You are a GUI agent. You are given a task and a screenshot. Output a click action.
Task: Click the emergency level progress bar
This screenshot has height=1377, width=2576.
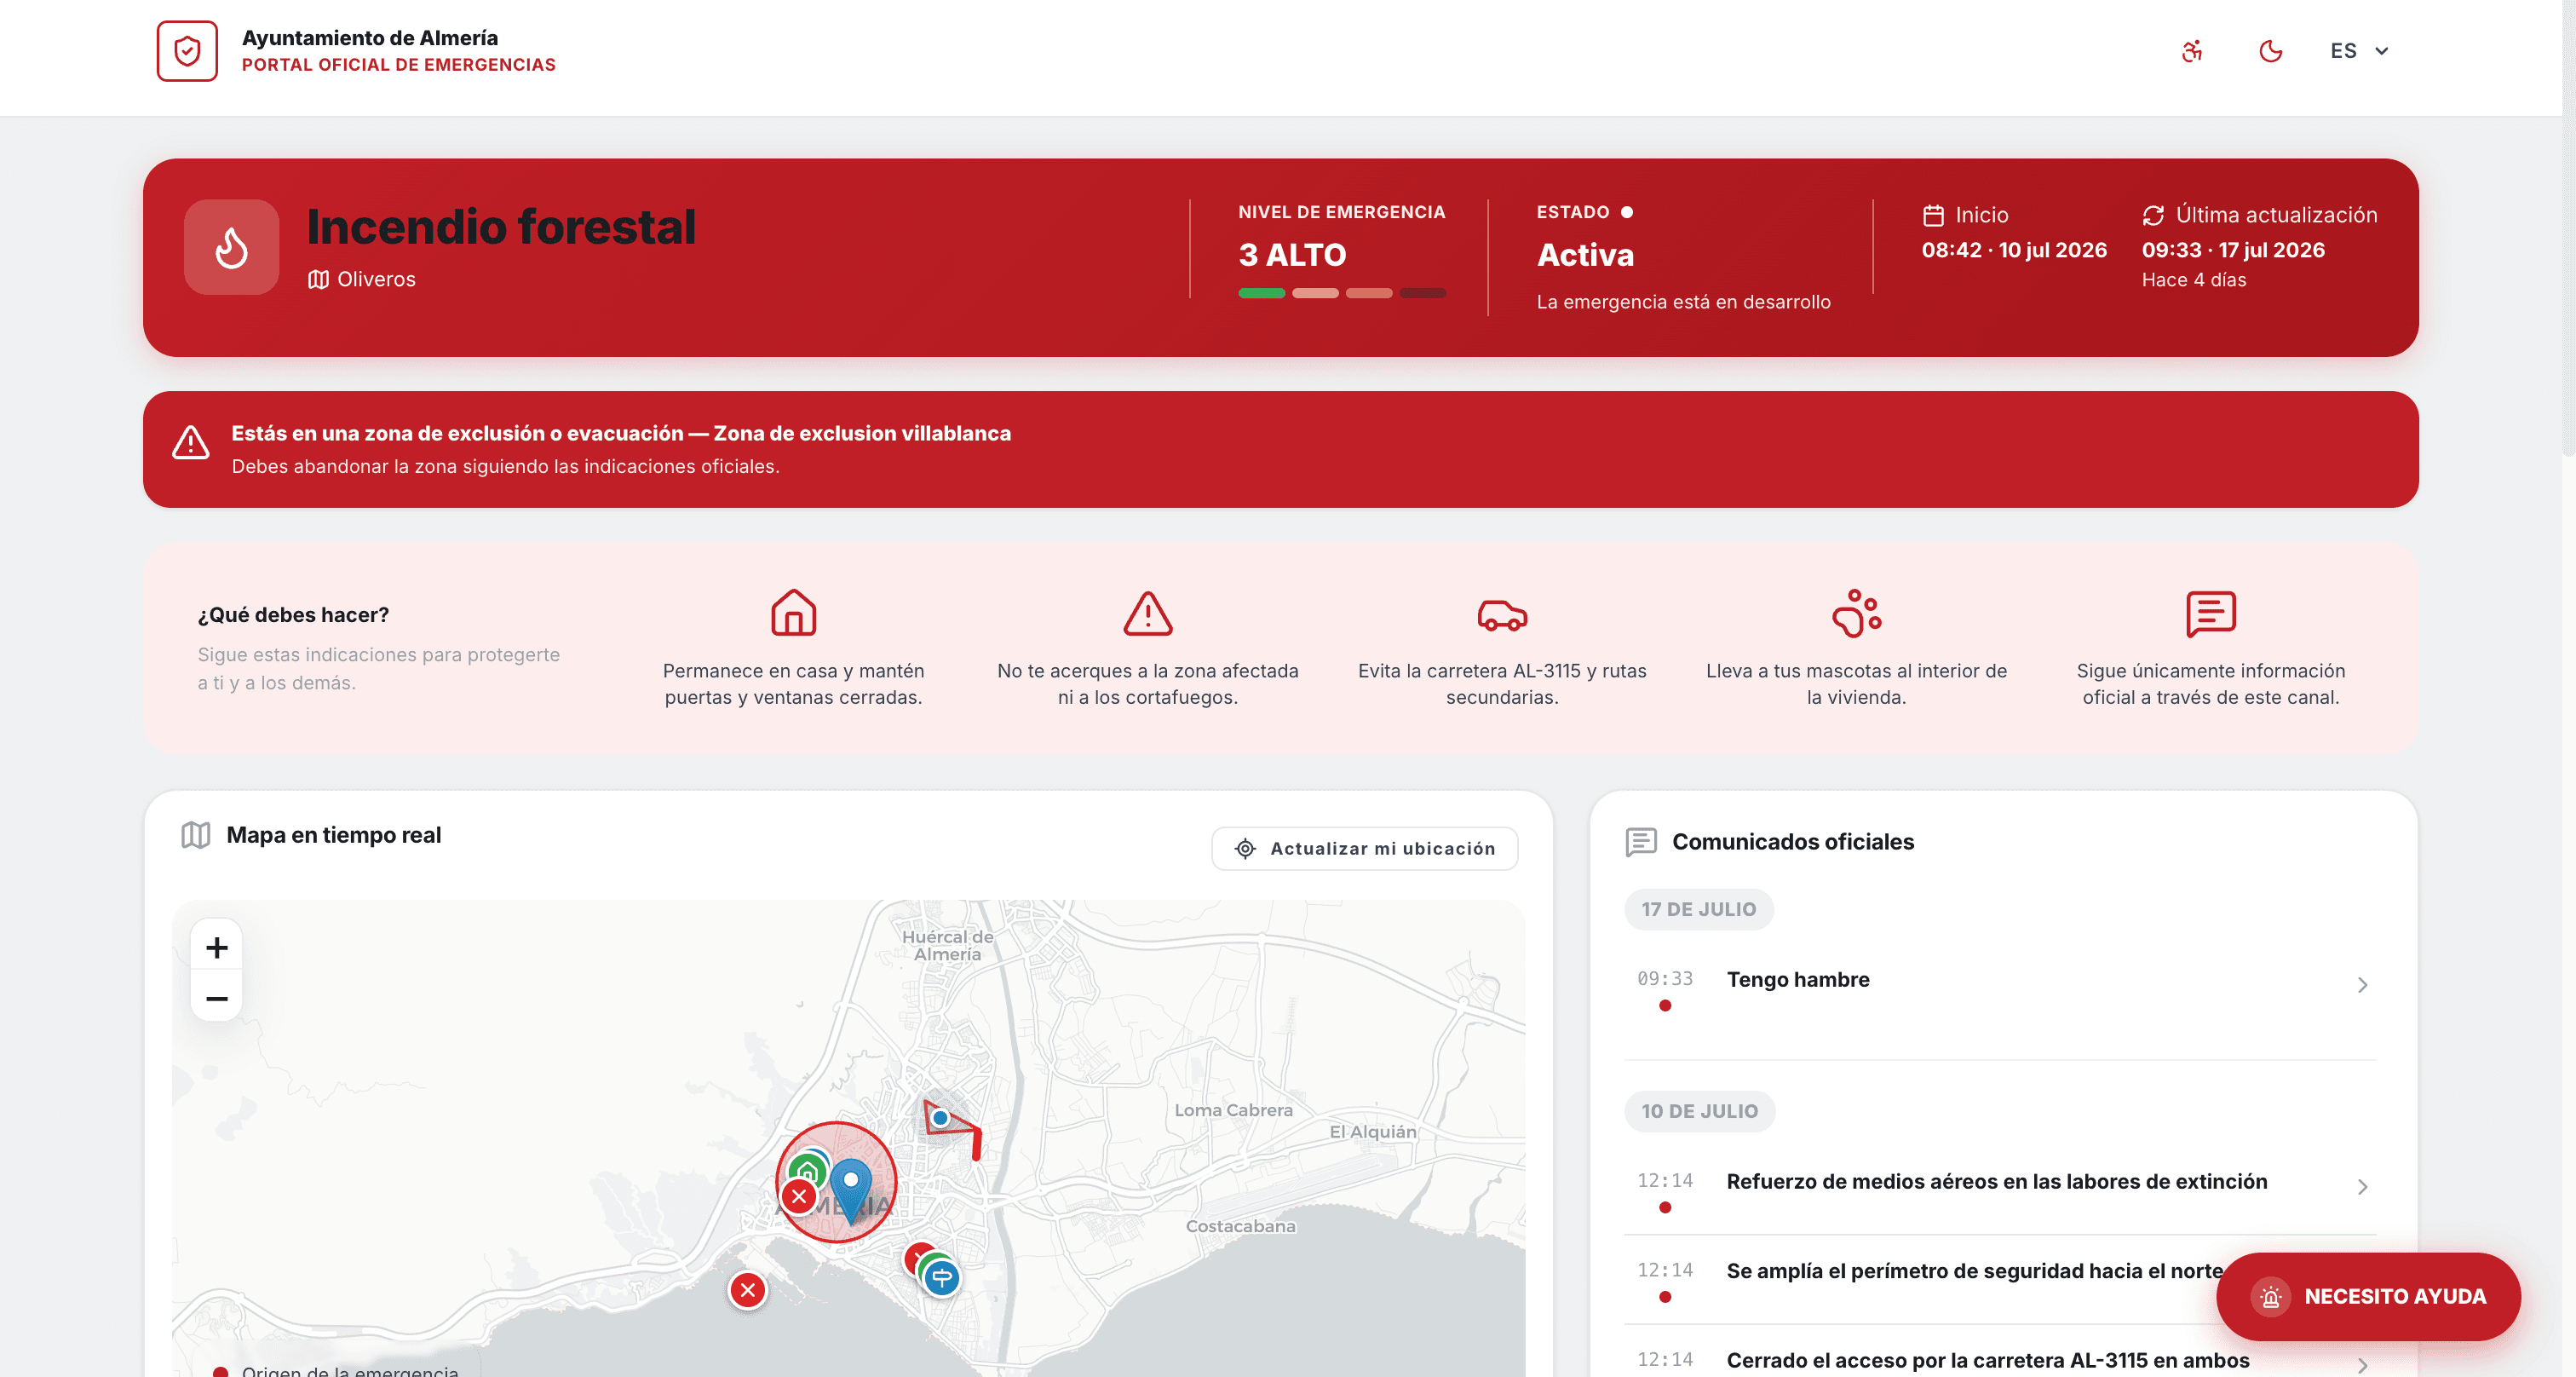[1342, 293]
